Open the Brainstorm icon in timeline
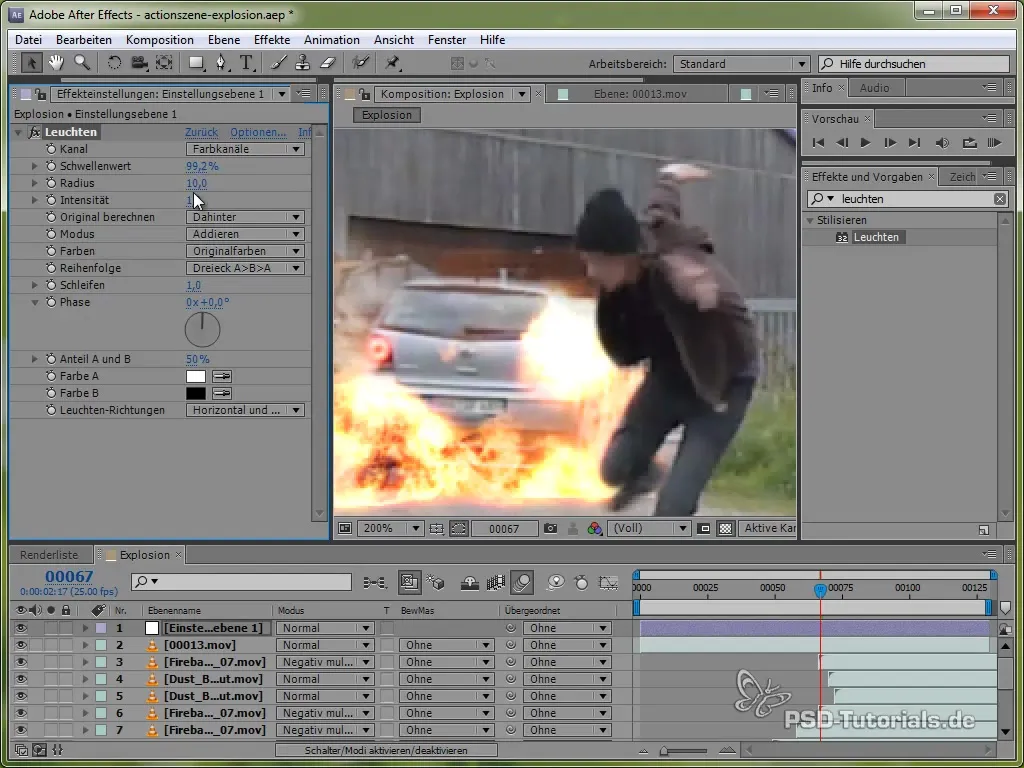The width and height of the screenshot is (1024, 768). pyautogui.click(x=556, y=582)
